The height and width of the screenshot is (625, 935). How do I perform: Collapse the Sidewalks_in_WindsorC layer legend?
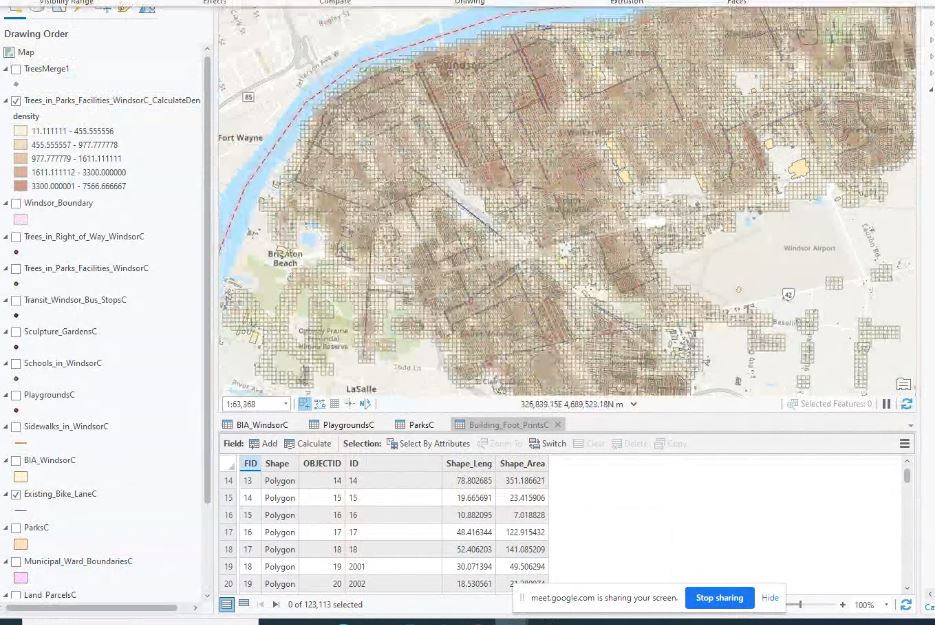(6, 427)
